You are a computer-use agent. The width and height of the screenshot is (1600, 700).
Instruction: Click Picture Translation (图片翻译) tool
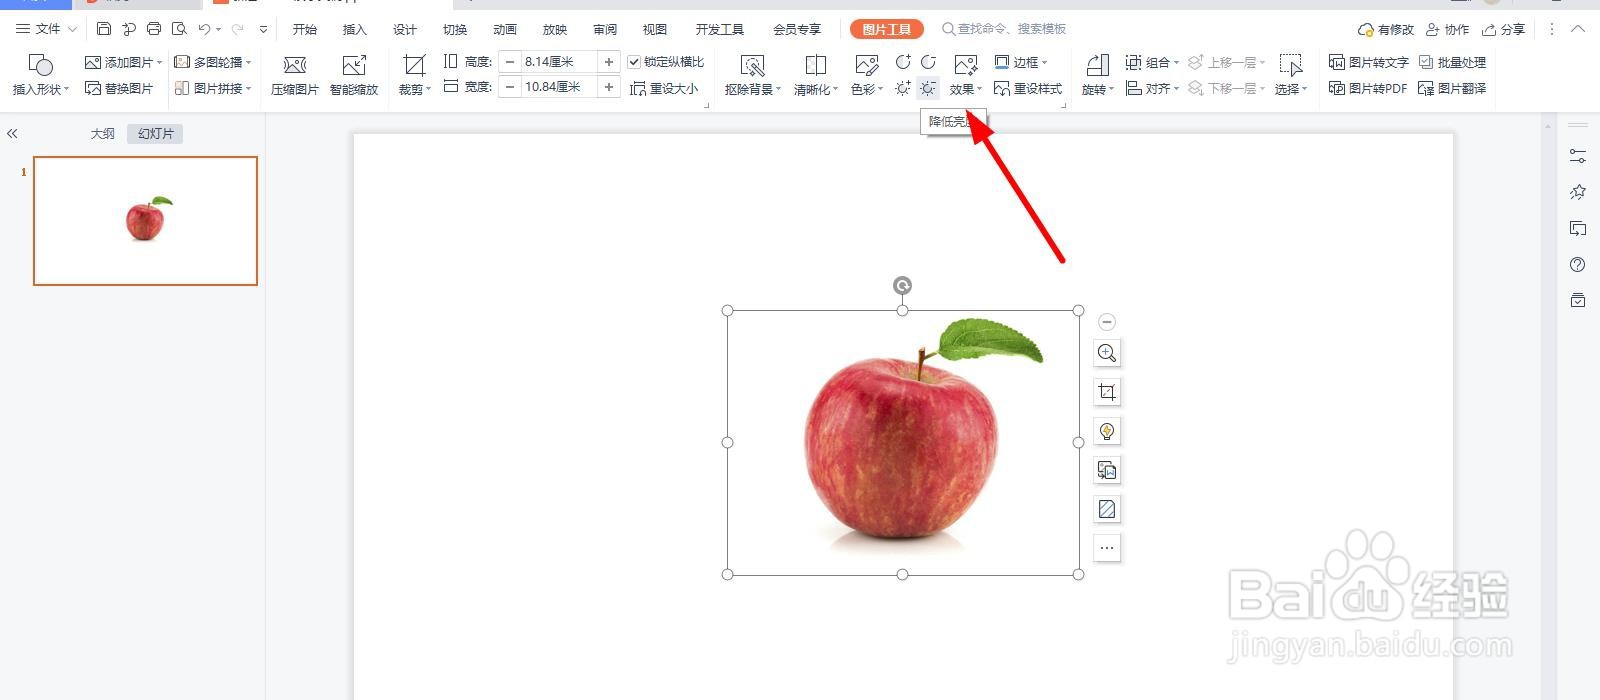1452,89
